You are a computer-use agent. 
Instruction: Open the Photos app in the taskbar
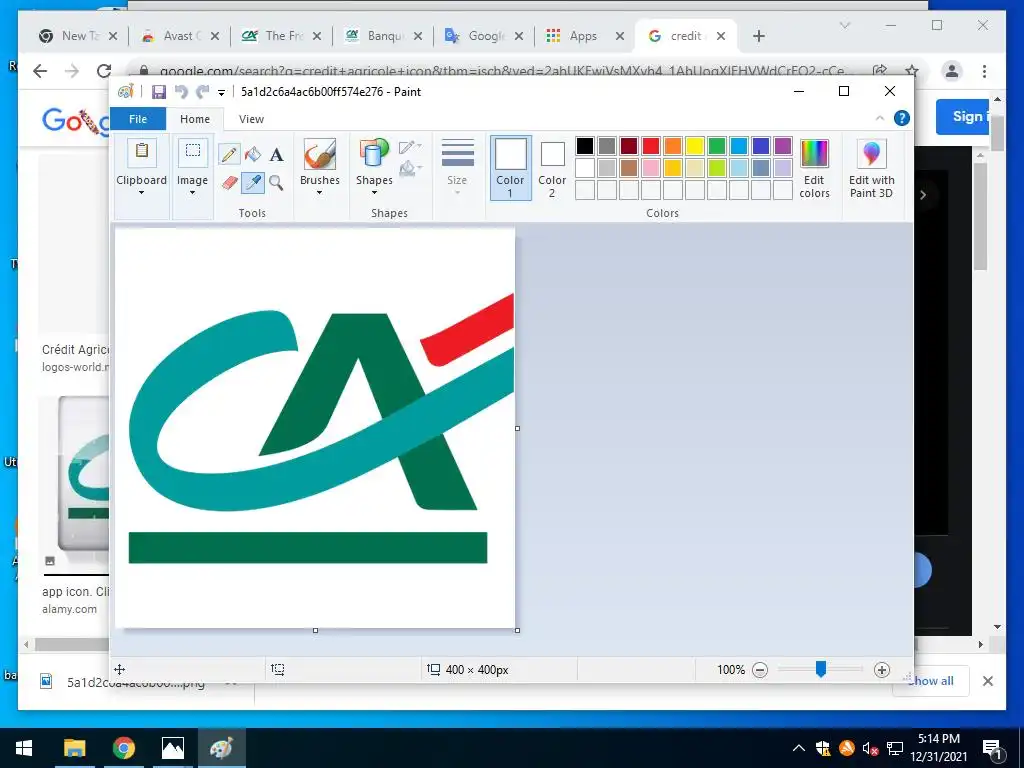coord(173,748)
